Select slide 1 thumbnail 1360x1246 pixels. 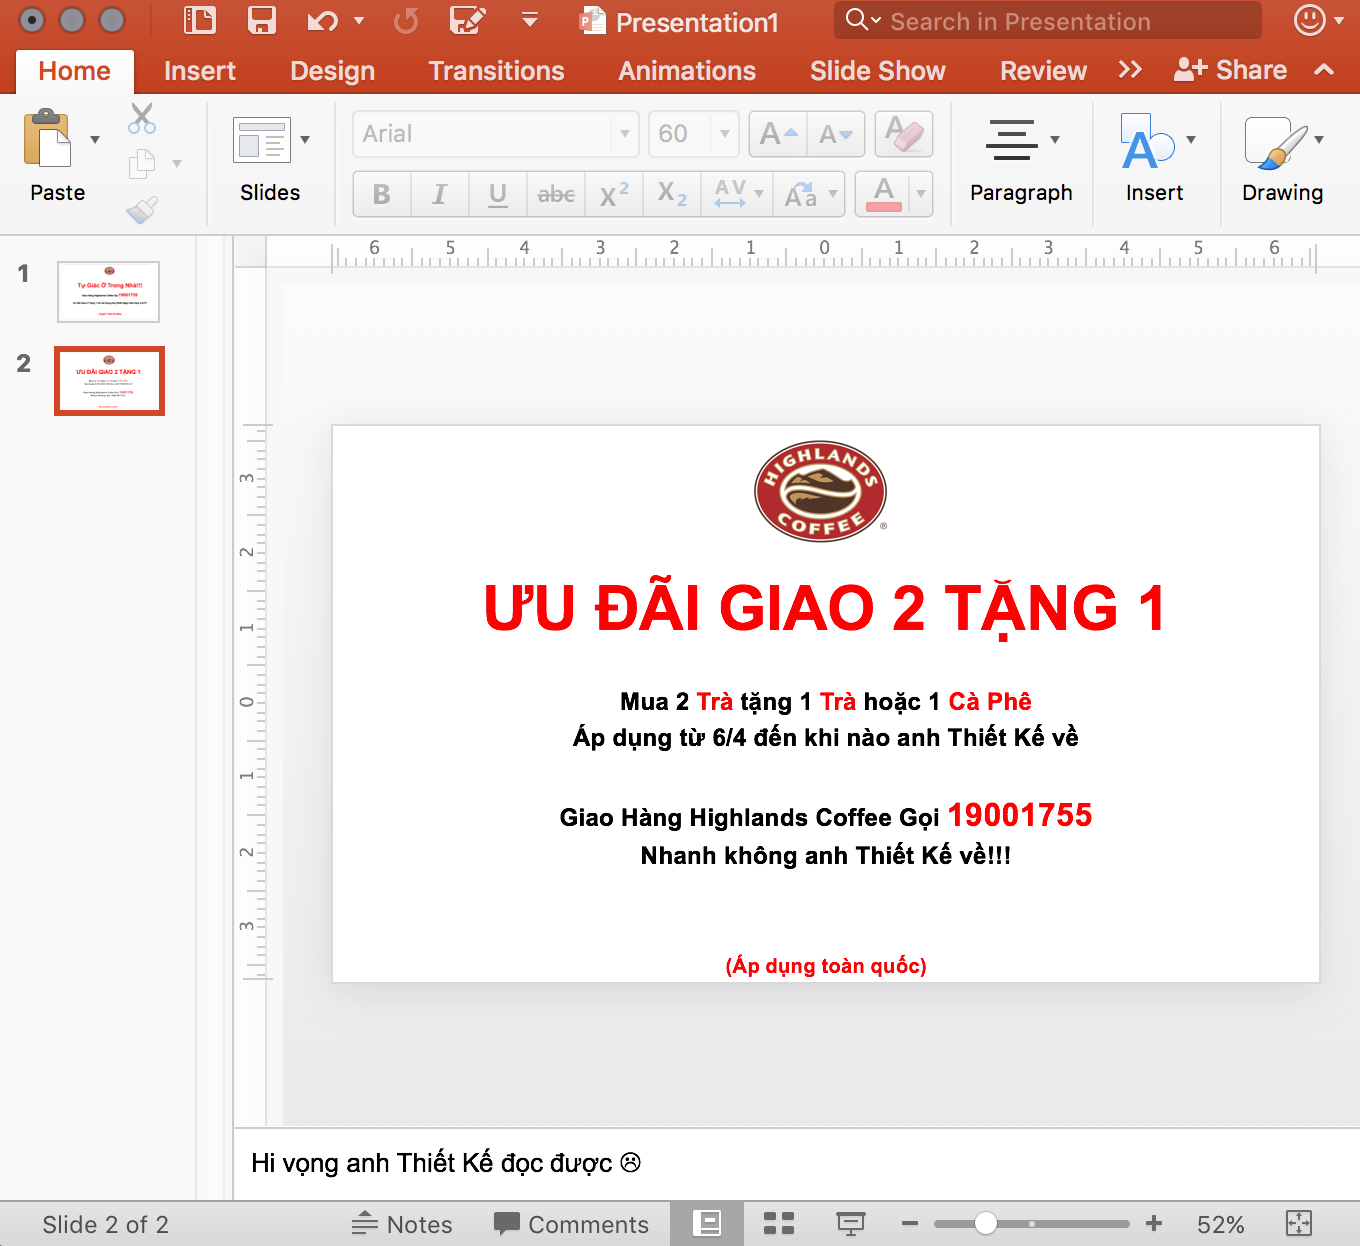point(109,292)
